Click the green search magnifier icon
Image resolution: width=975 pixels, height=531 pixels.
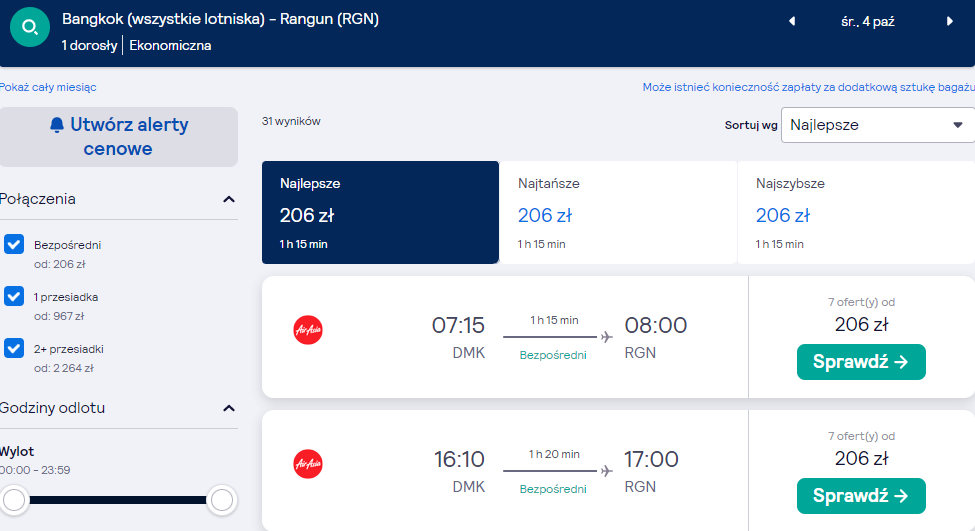click(x=30, y=27)
